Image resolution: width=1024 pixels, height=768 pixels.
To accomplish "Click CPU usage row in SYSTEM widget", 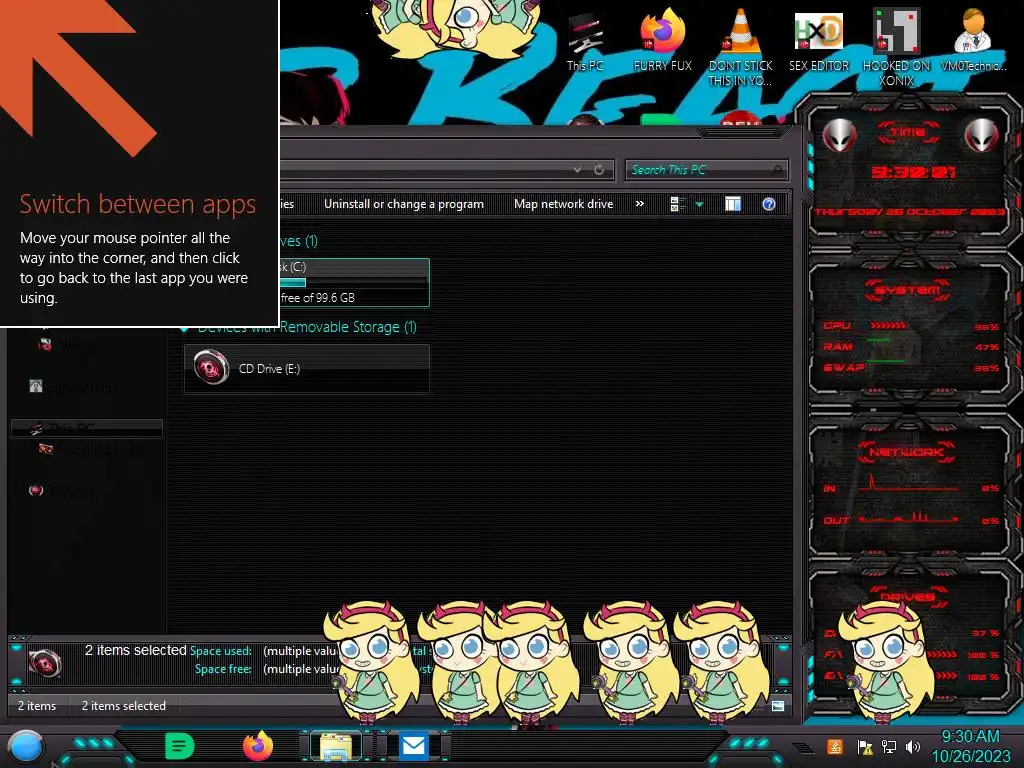I will pos(910,326).
